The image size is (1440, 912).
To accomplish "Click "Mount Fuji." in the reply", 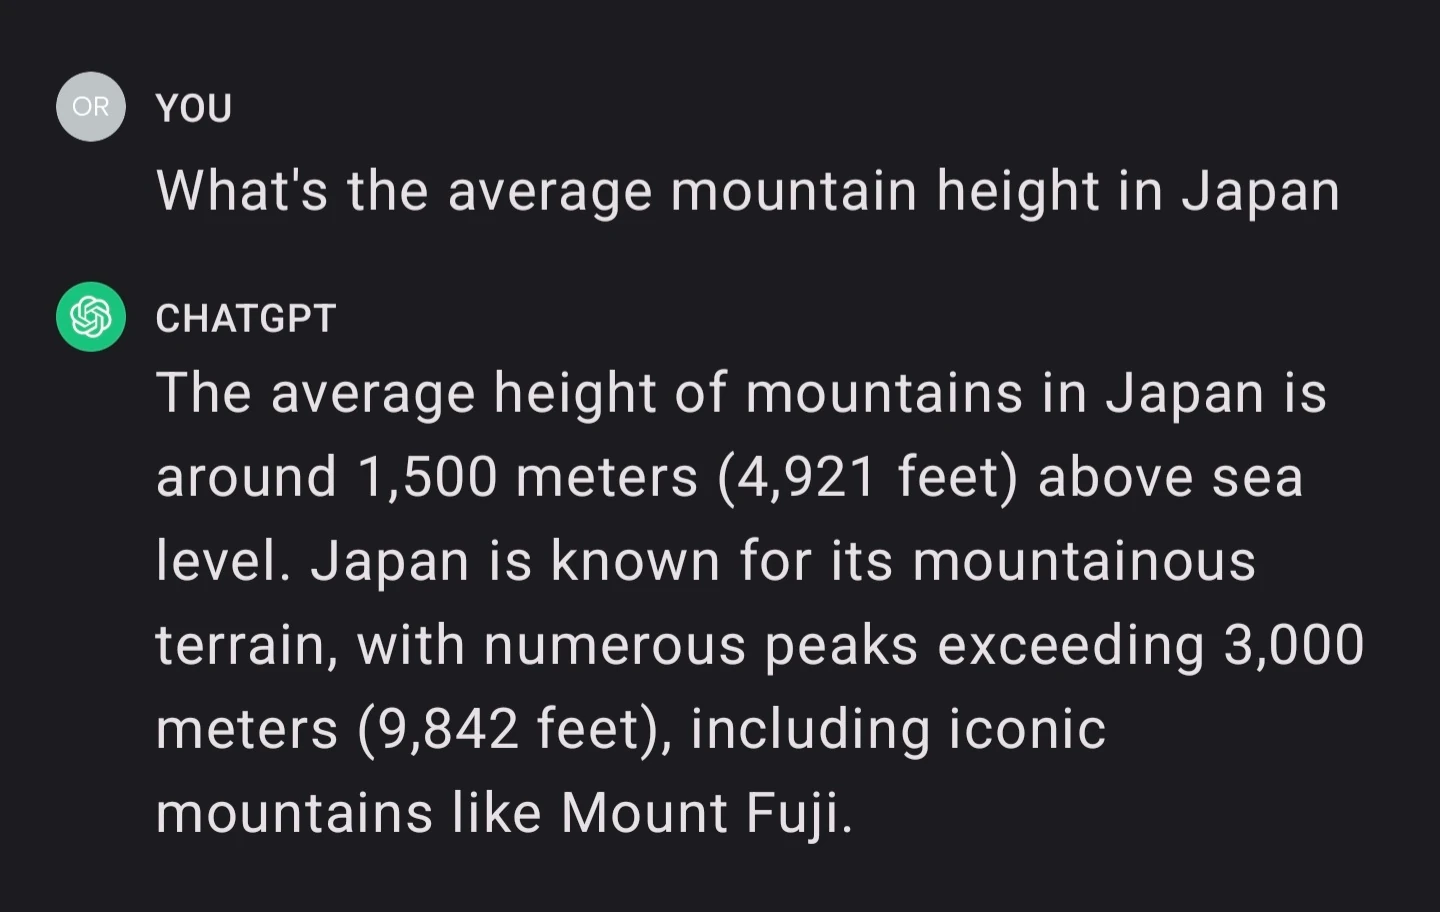I will [x=706, y=812].
